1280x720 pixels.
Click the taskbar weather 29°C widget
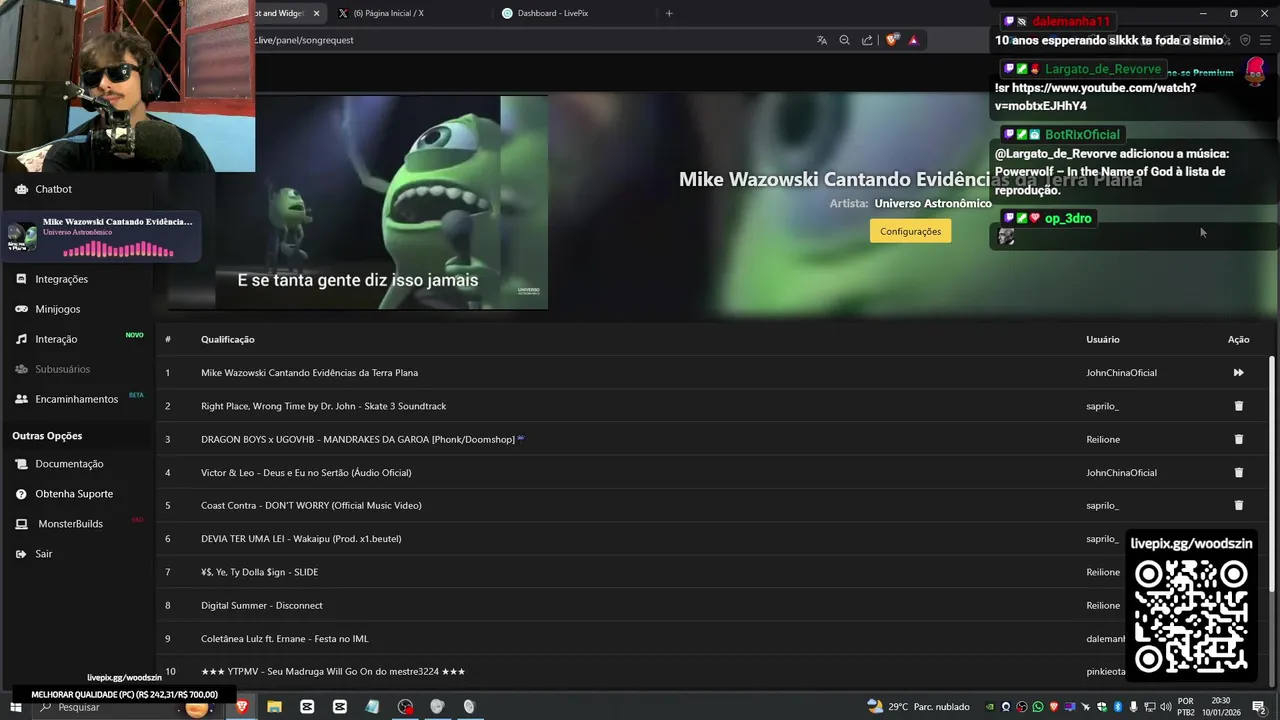click(x=918, y=707)
